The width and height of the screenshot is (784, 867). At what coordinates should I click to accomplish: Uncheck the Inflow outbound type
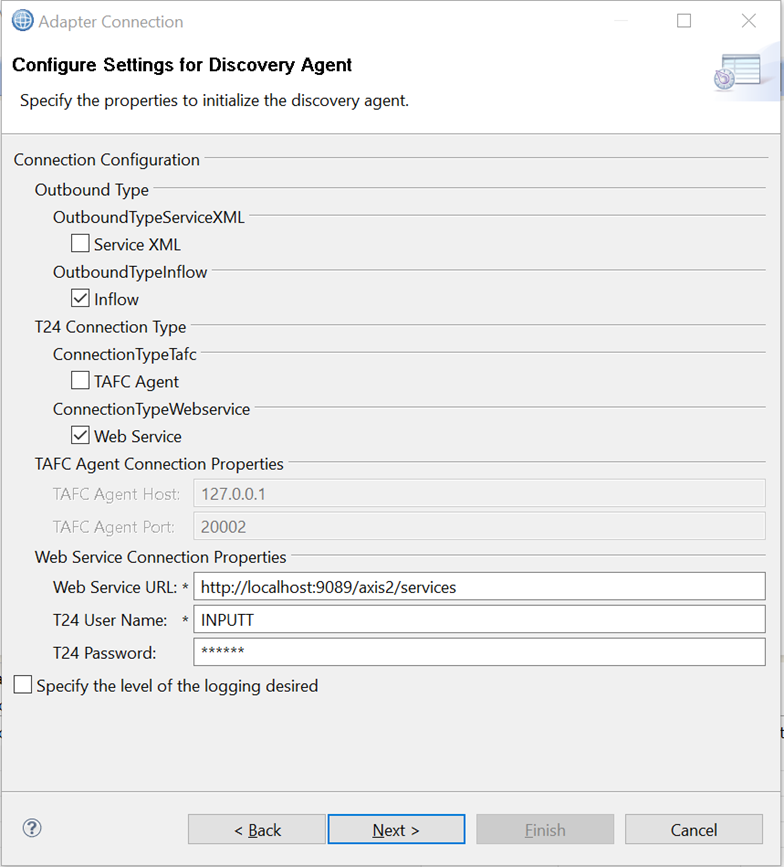80,299
